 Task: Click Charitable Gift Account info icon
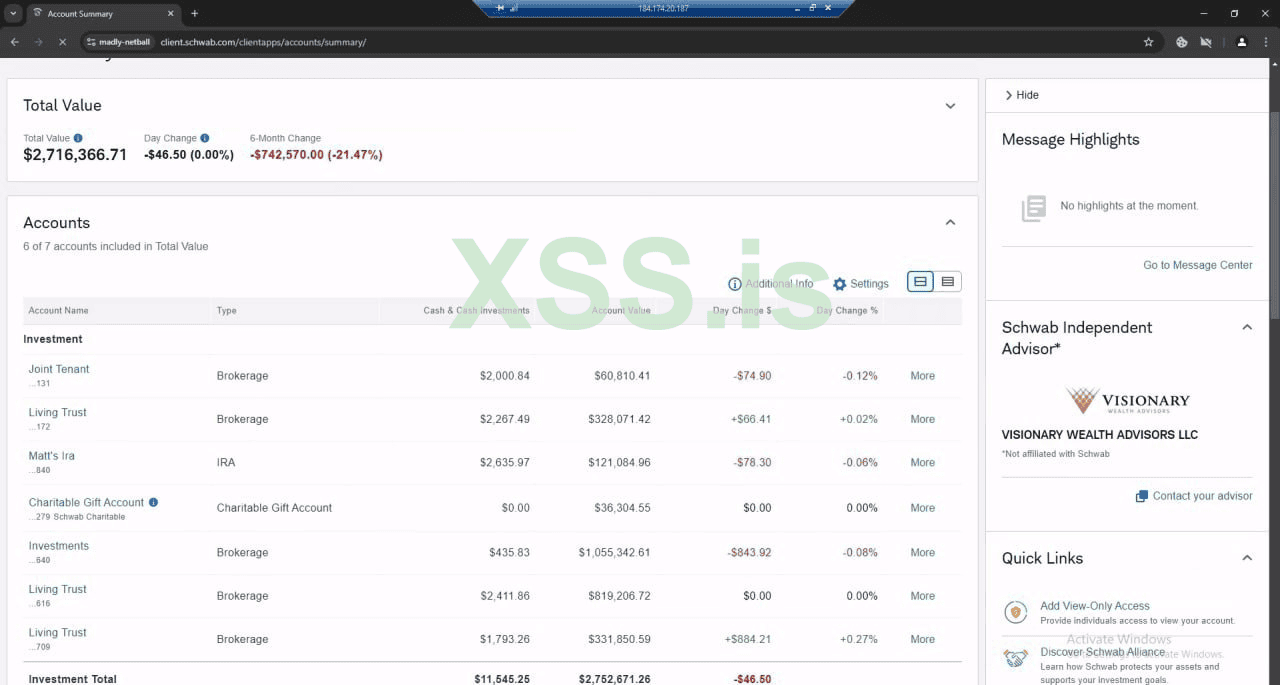click(x=153, y=502)
